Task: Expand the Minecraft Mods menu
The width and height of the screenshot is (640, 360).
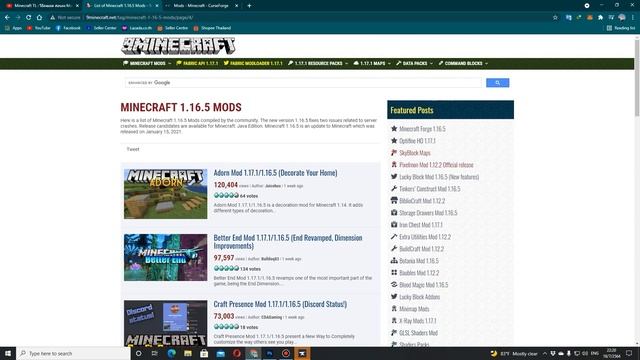Action: 147,63
